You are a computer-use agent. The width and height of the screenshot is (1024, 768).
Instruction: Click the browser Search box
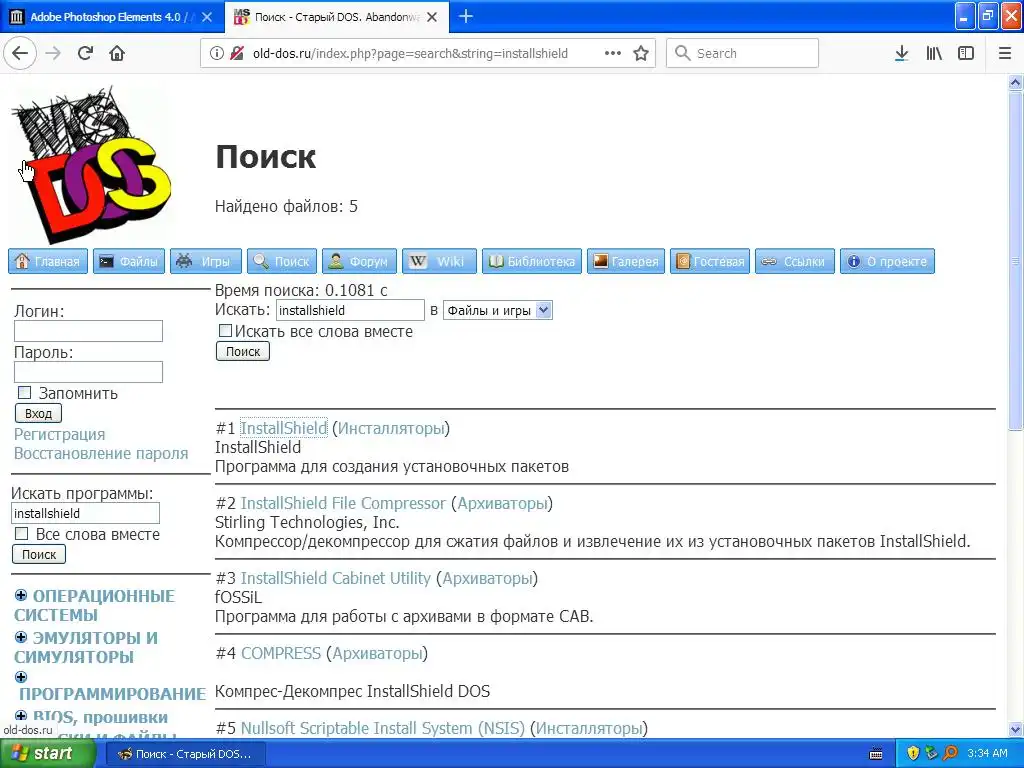pos(743,53)
